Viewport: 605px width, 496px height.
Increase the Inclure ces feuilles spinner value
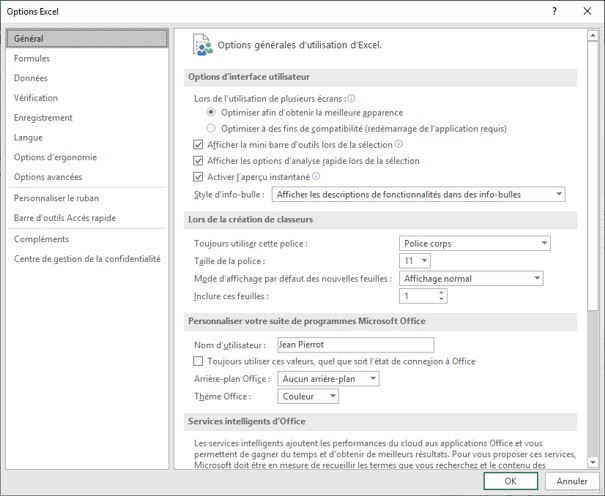[x=441, y=293]
